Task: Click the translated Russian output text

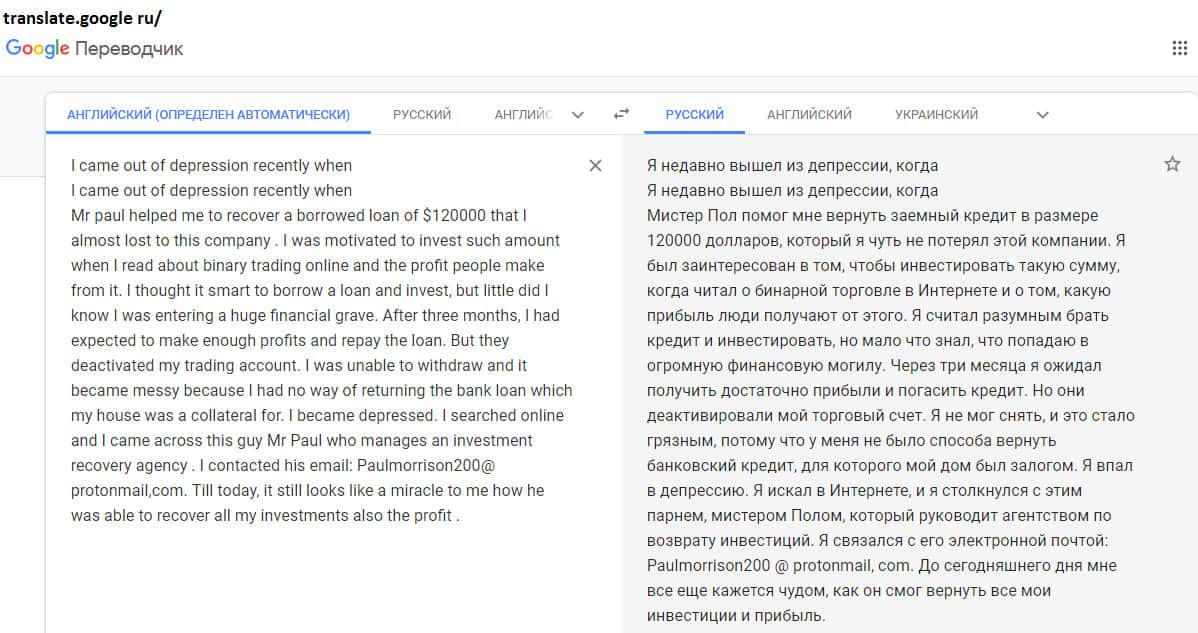Action: [x=890, y=390]
